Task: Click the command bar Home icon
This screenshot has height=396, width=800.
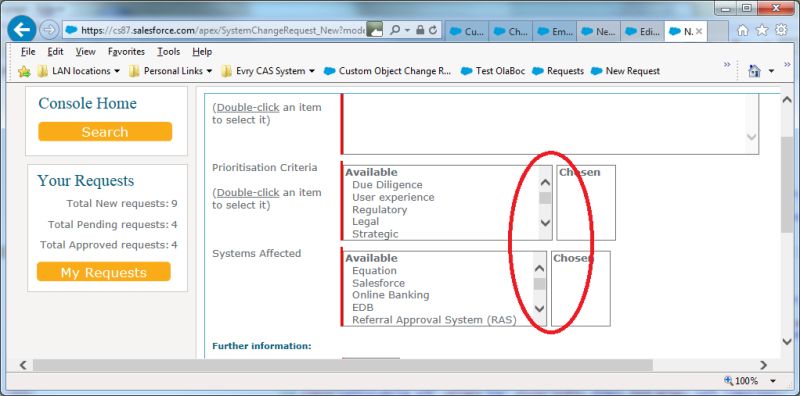Action: click(x=755, y=71)
